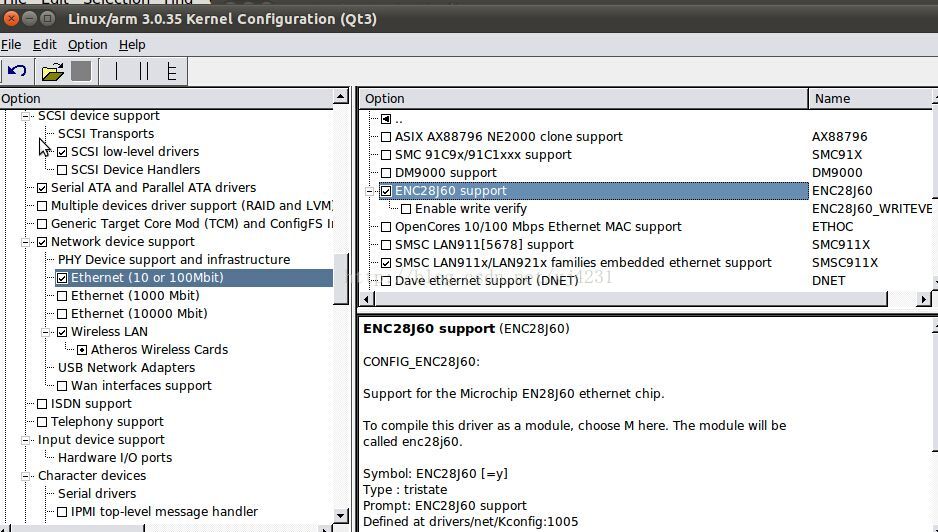
Task: Click ETHOC name cell
Action: [x=832, y=227]
